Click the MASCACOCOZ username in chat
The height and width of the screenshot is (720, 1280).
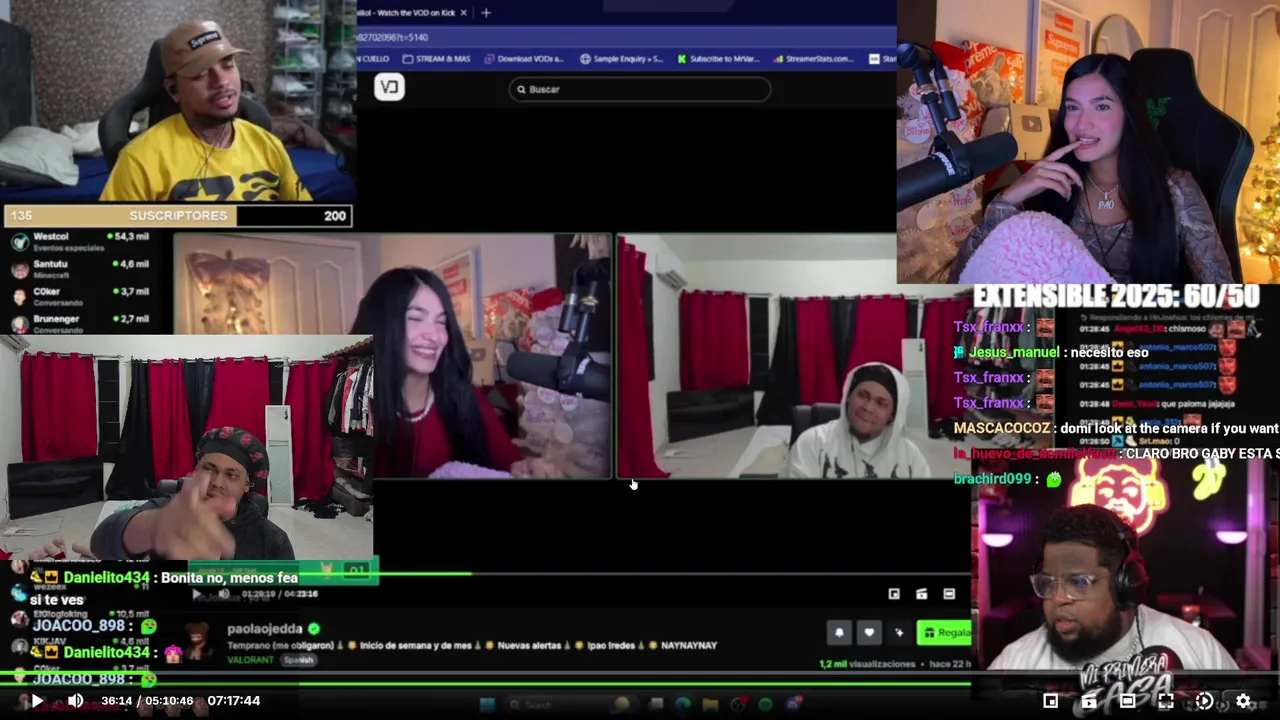(1002, 428)
